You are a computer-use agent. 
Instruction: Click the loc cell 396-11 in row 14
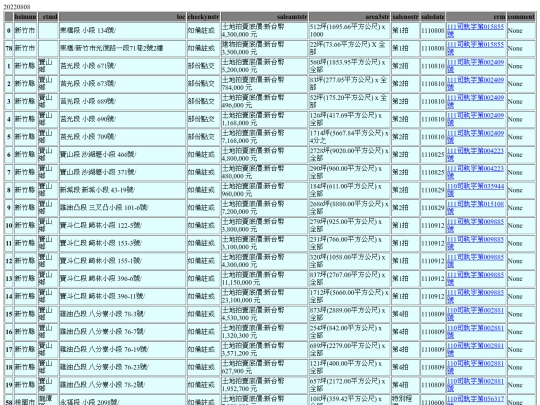pyautogui.click(x=122, y=296)
